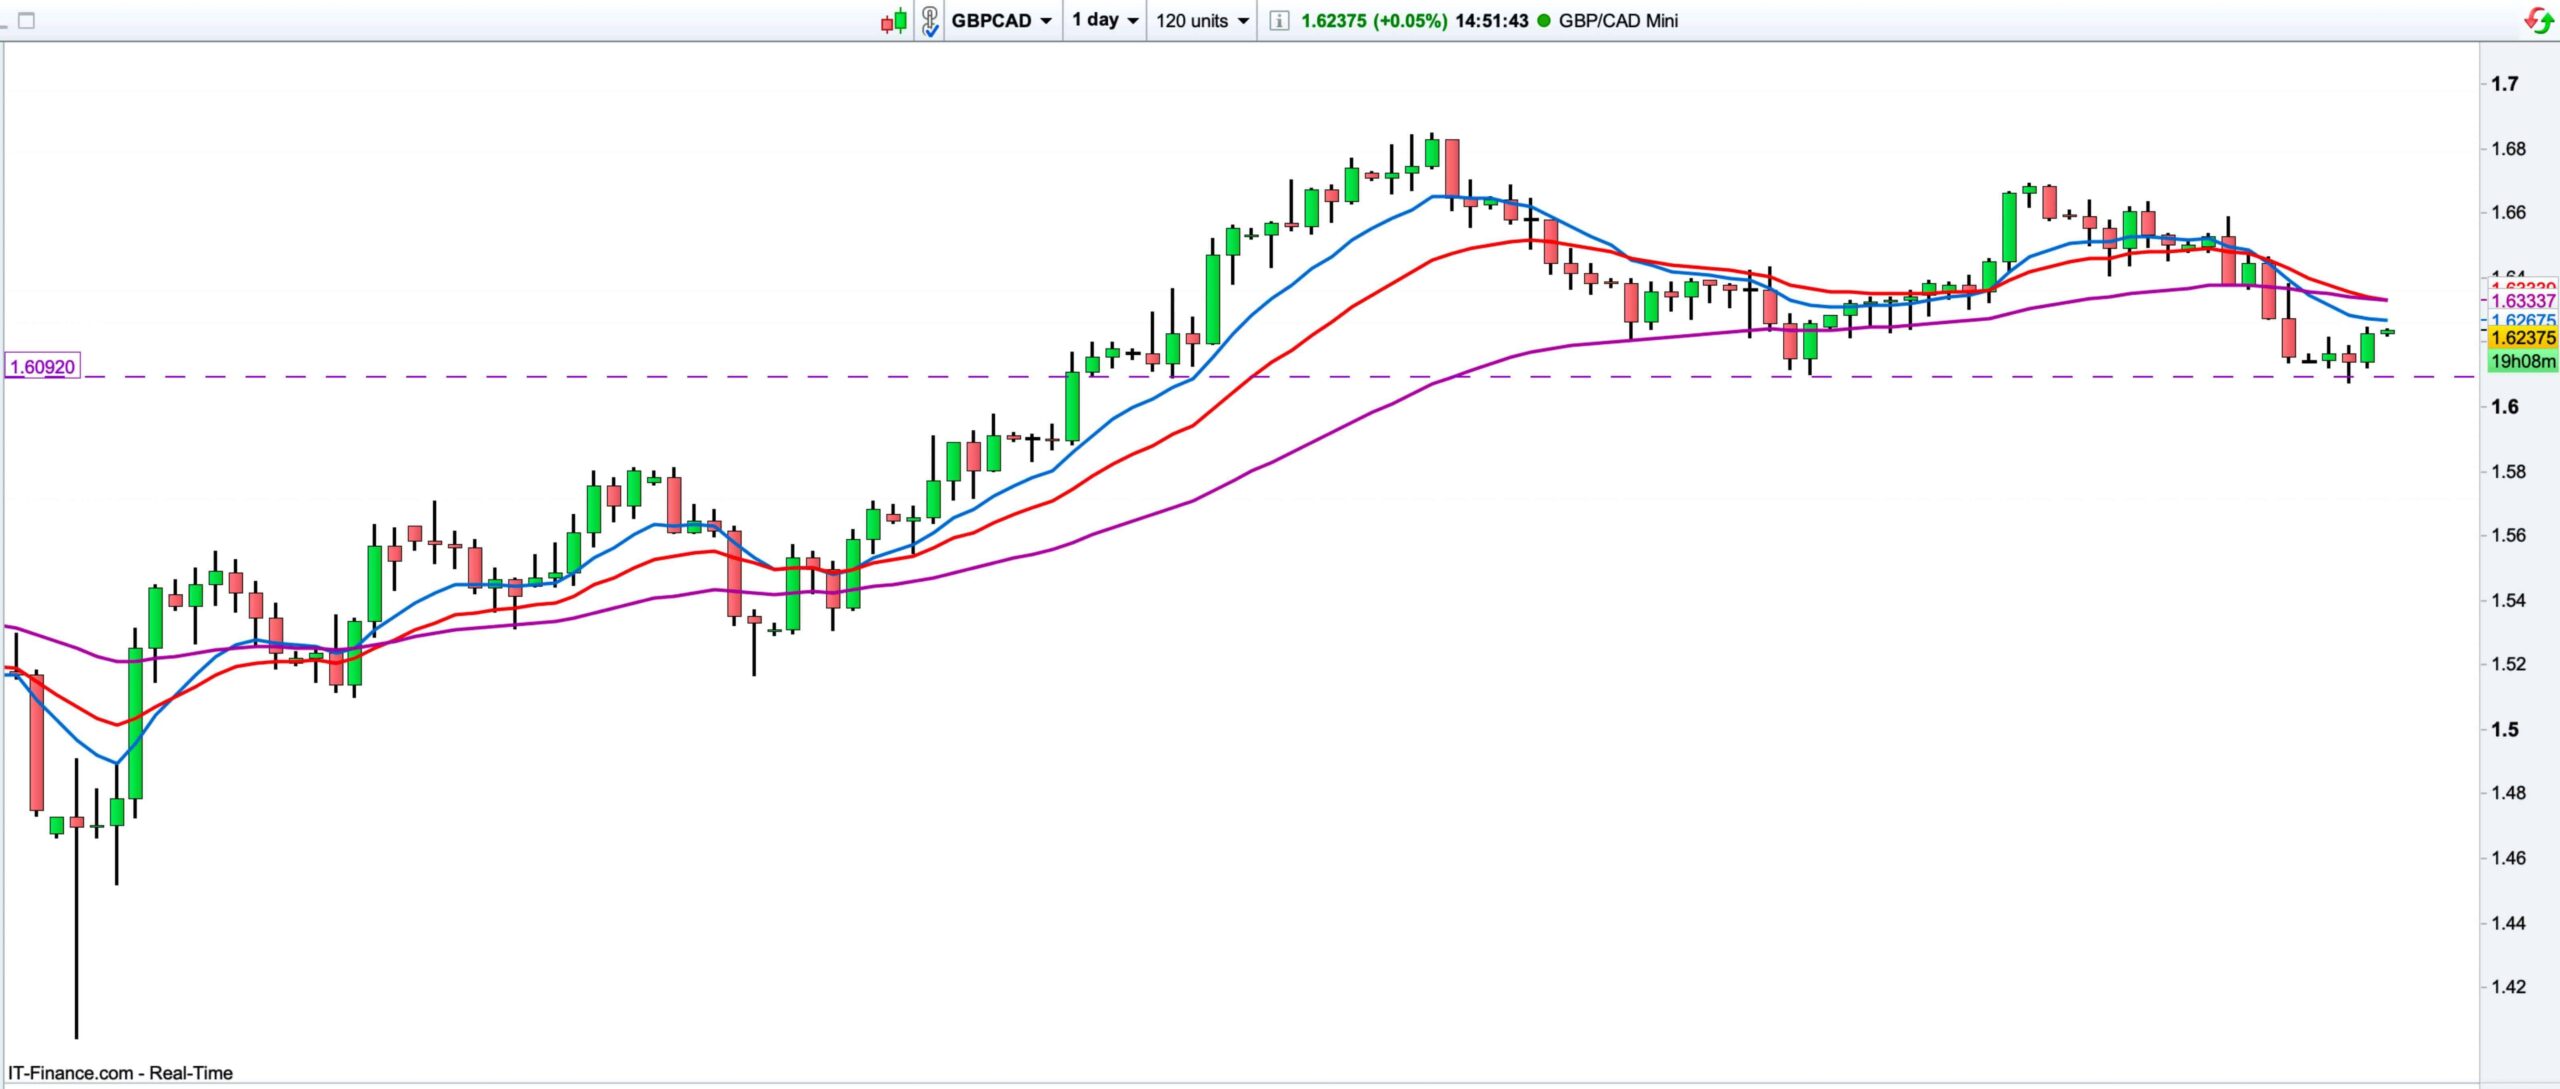Toggle the chart link group icon
Image resolution: width=2560 pixels, height=1089 pixels.
pyautogui.click(x=930, y=20)
